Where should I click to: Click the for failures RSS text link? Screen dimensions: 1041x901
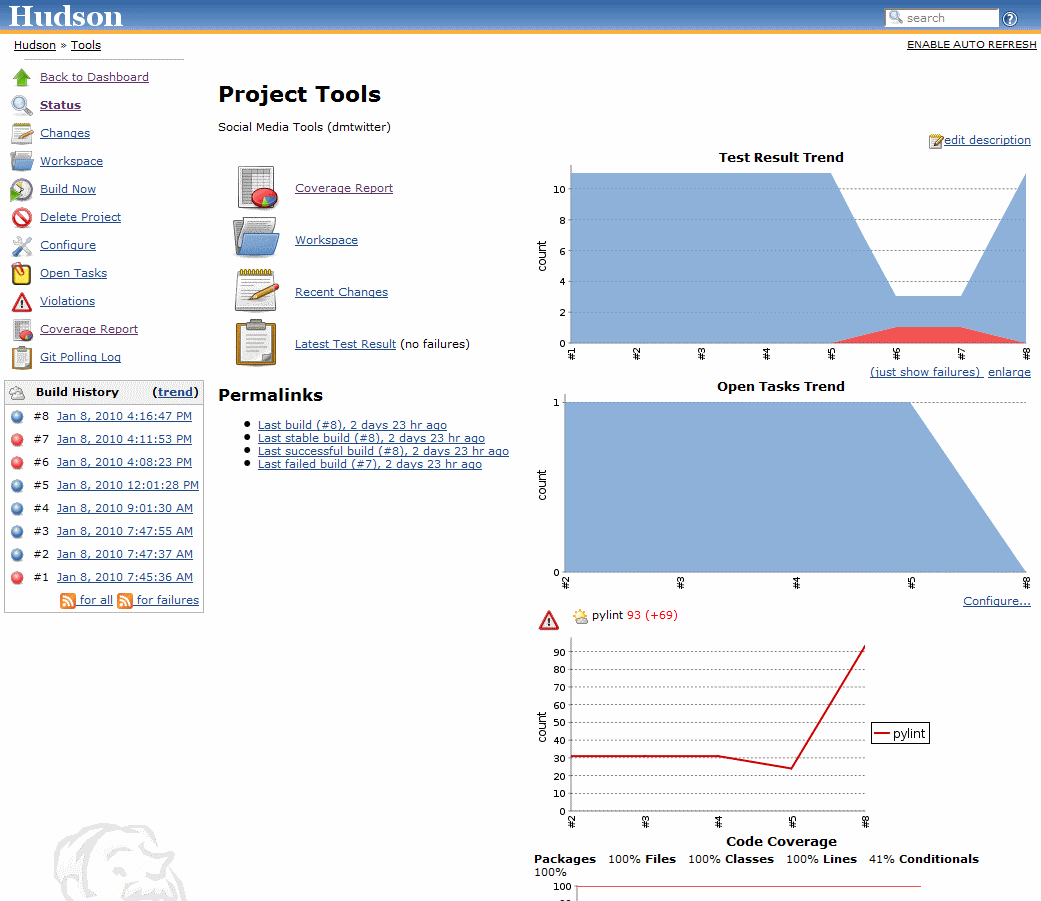(168, 600)
